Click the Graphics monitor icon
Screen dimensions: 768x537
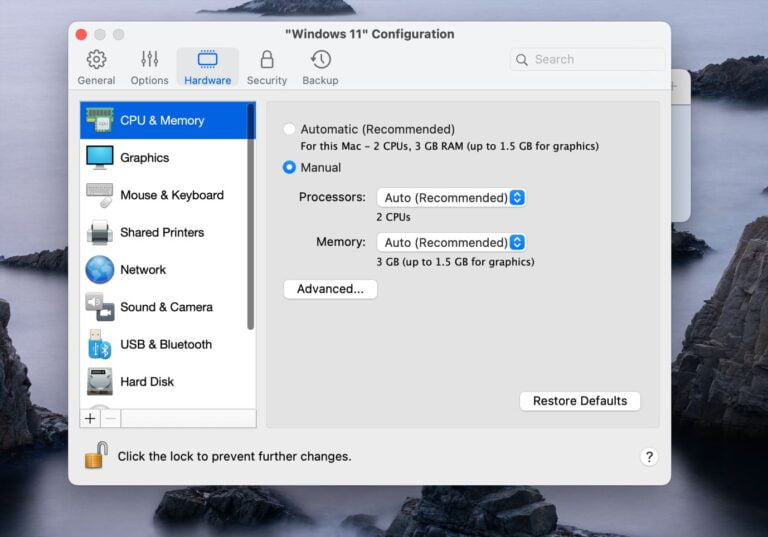click(100, 158)
